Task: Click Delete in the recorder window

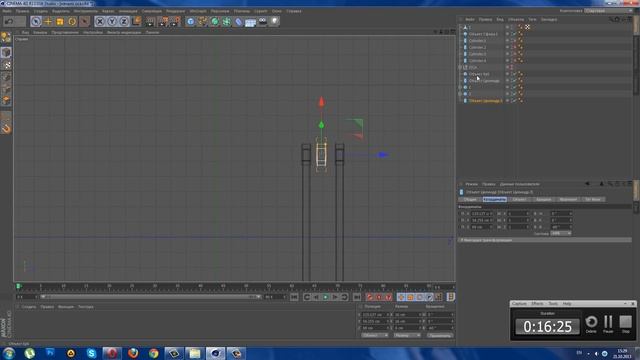Action: [591, 324]
